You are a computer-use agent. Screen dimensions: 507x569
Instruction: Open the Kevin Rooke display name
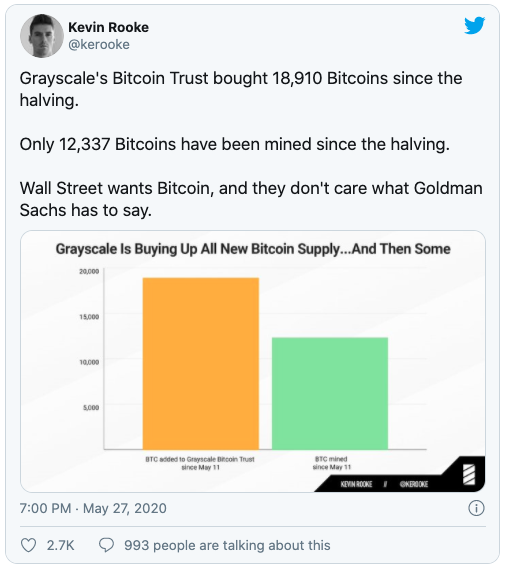pos(109,27)
